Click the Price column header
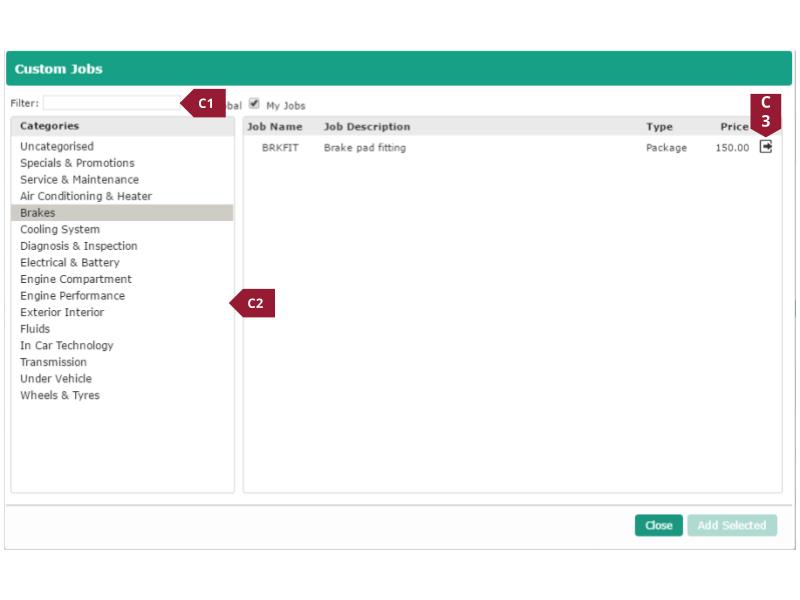This screenshot has height=600, width=800. [734, 127]
